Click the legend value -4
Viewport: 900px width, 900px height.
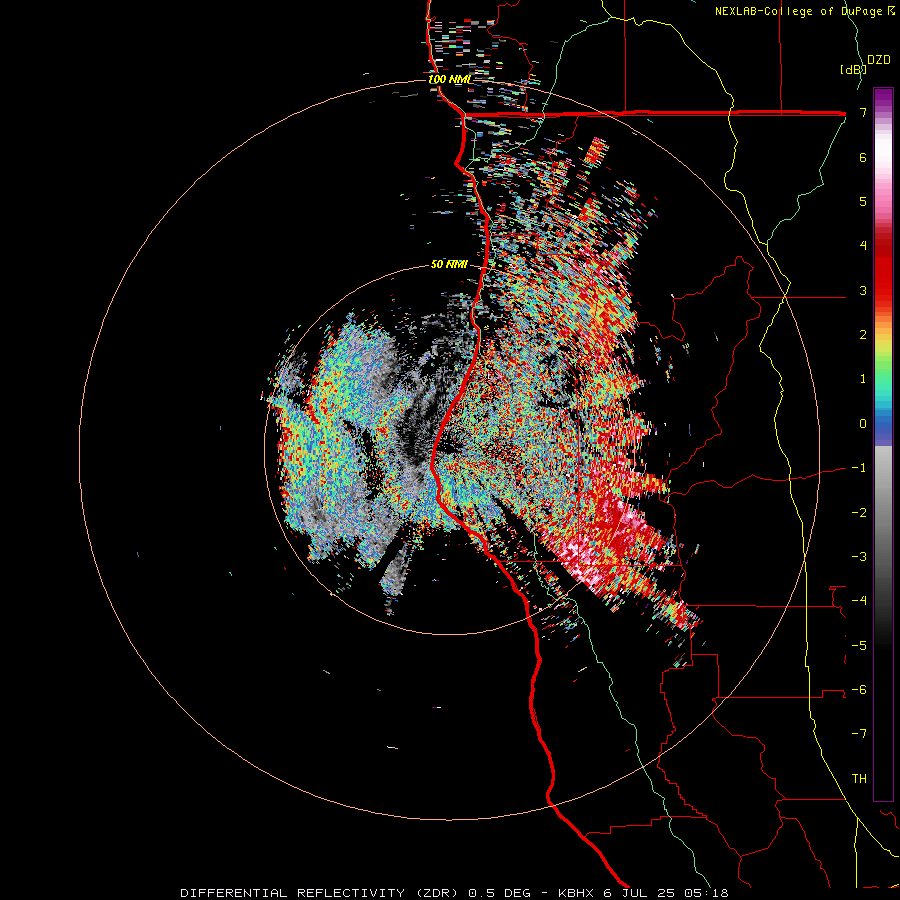[x=859, y=601]
